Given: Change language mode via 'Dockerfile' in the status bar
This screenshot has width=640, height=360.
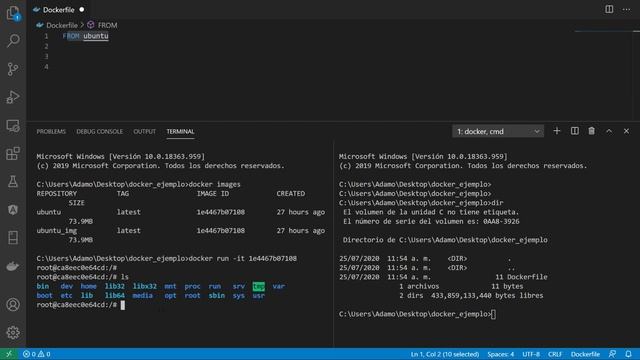Looking at the screenshot, I should pyautogui.click(x=585, y=354).
